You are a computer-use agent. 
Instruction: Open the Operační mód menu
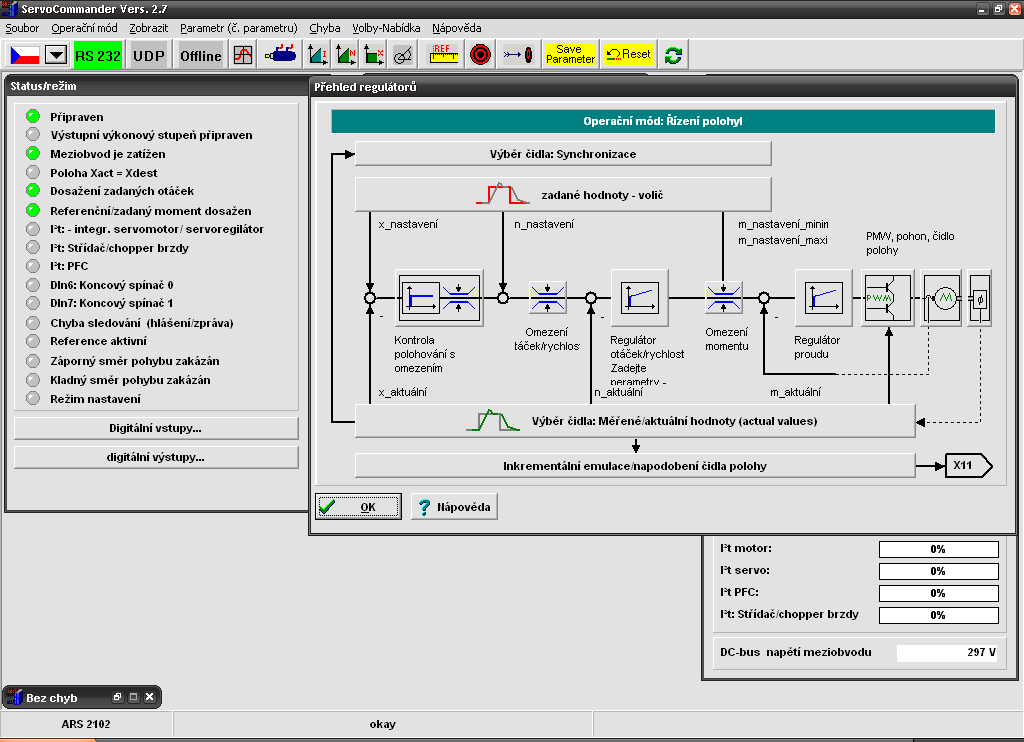coord(84,28)
